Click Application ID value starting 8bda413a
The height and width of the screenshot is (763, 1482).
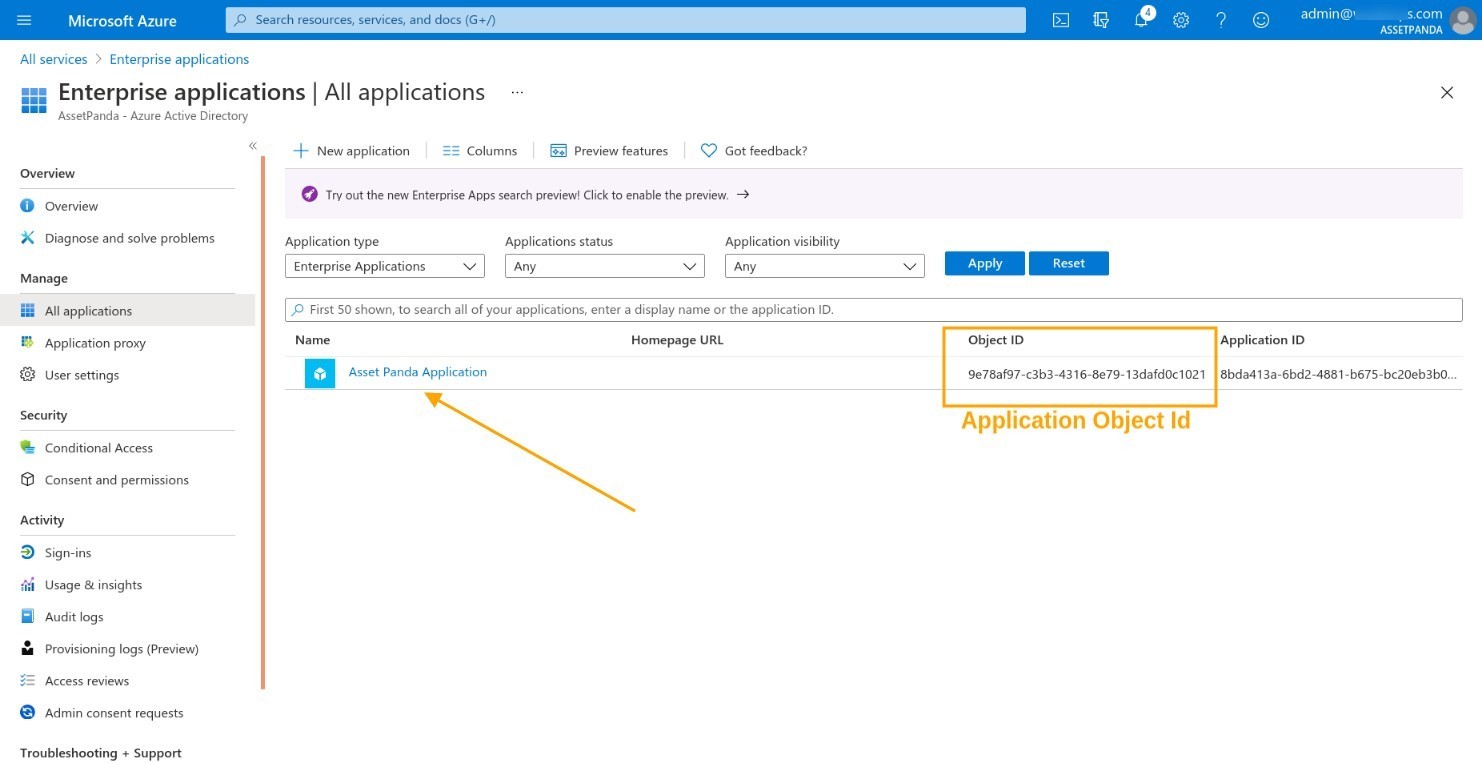tap(1339, 374)
